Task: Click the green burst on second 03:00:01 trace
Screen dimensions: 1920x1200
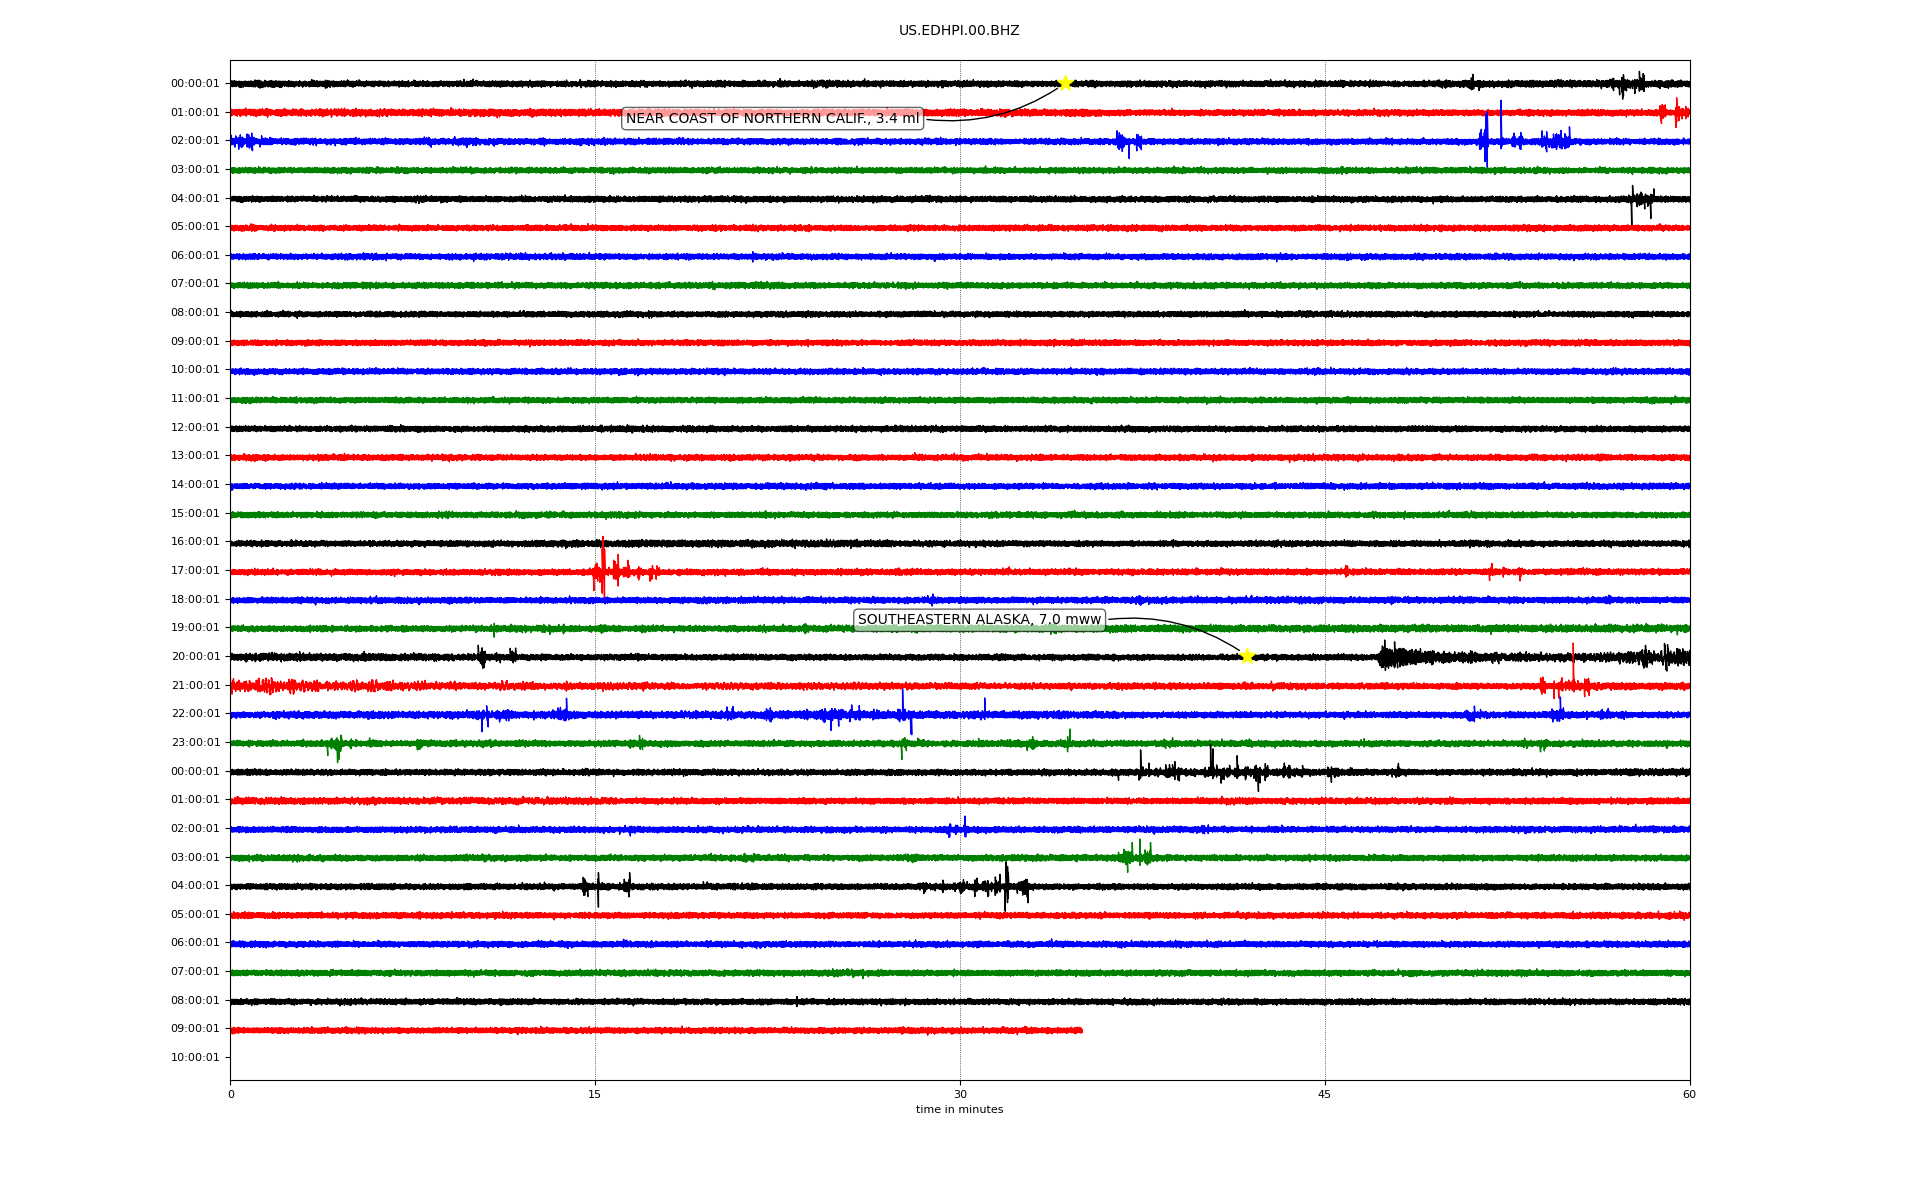Action: pyautogui.click(x=1137, y=856)
